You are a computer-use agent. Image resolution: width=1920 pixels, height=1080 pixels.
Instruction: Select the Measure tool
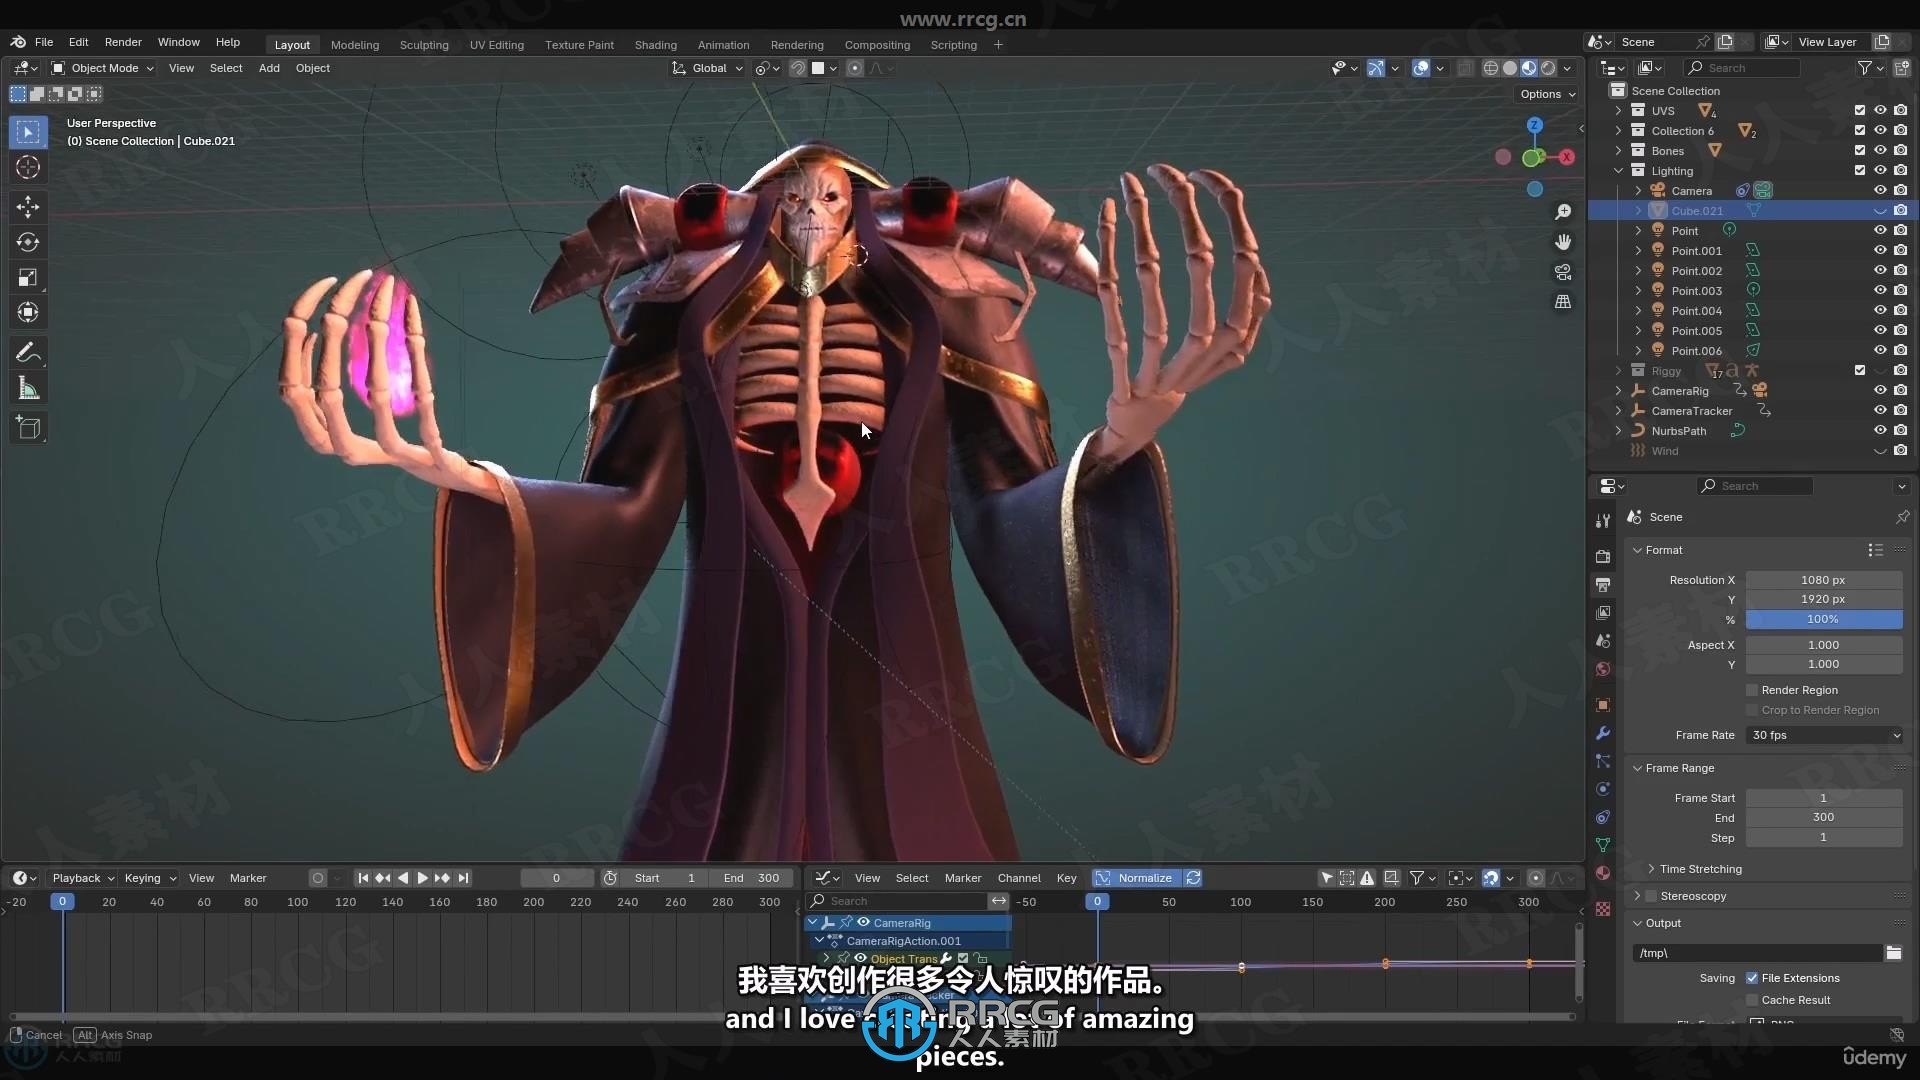point(28,389)
